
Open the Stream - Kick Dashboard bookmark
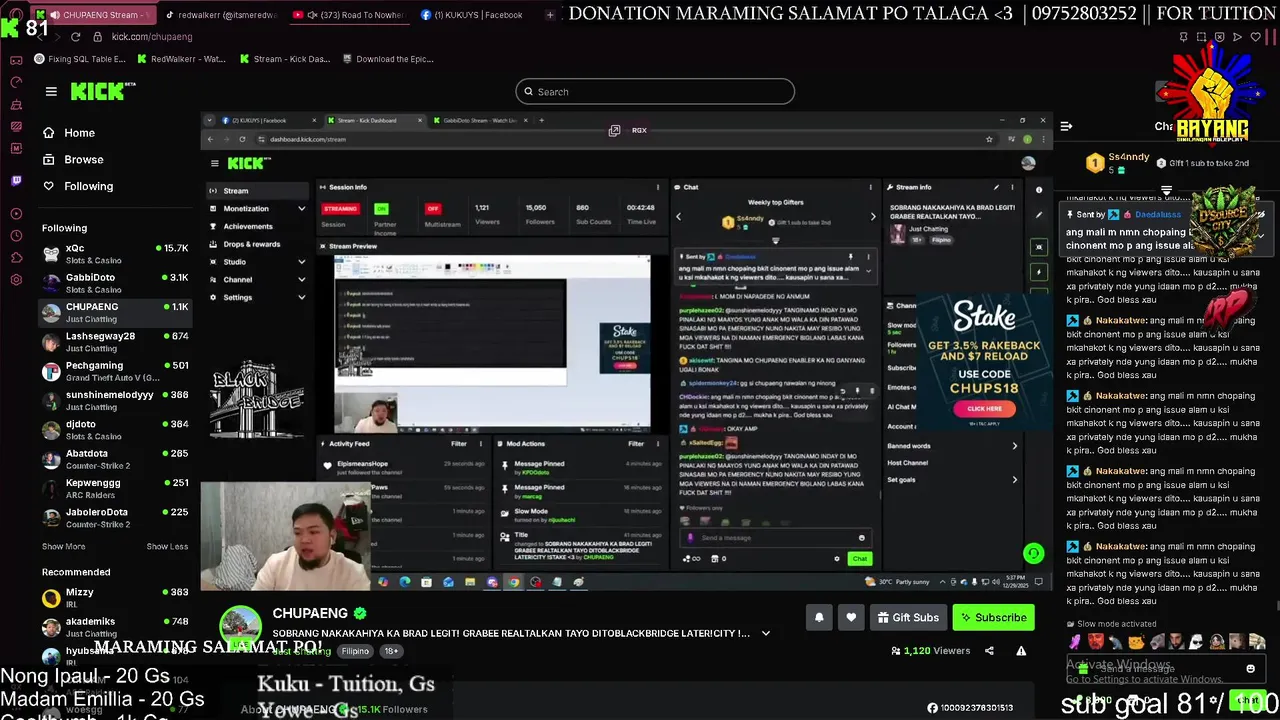click(x=284, y=59)
